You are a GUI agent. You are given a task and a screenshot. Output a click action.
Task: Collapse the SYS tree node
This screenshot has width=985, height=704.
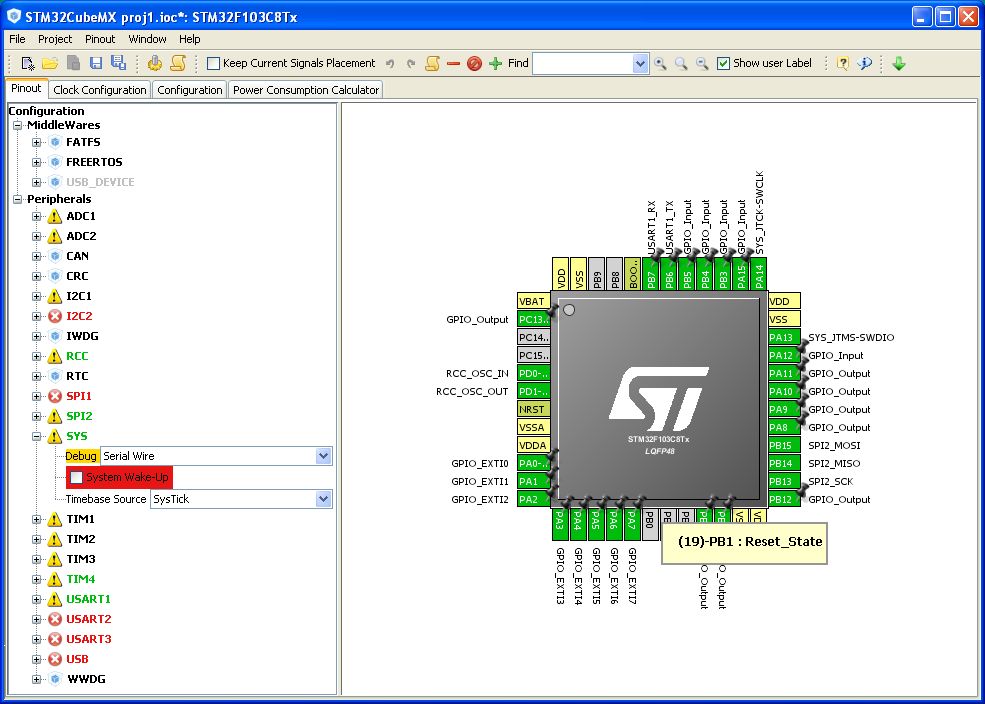click(36, 436)
